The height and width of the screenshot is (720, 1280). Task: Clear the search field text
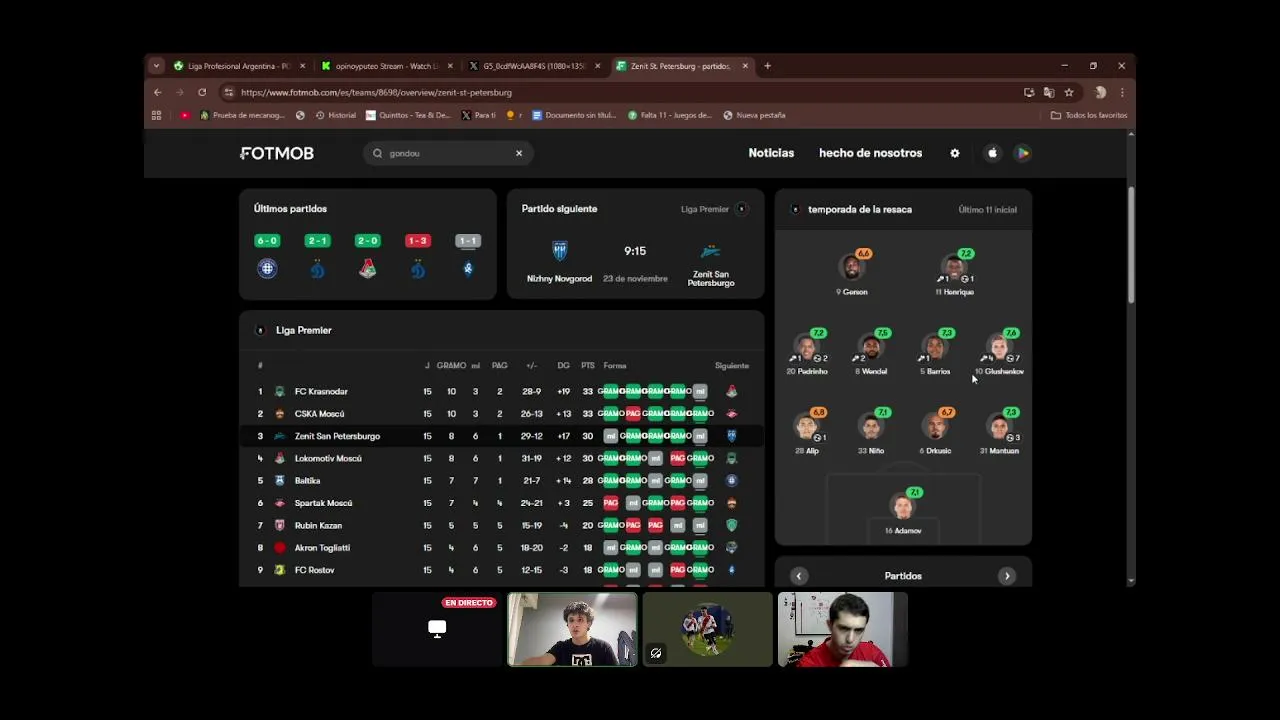pos(519,153)
